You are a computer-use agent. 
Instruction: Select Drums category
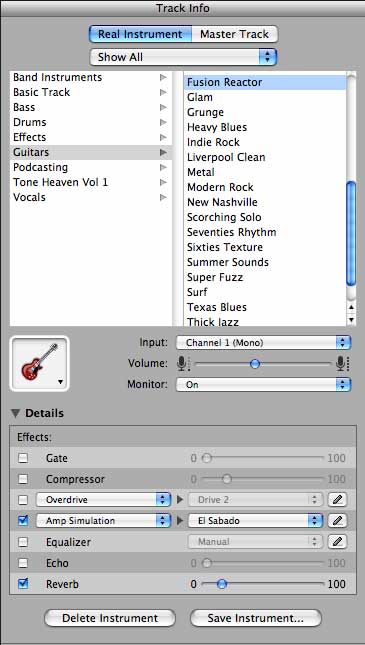coord(91,122)
